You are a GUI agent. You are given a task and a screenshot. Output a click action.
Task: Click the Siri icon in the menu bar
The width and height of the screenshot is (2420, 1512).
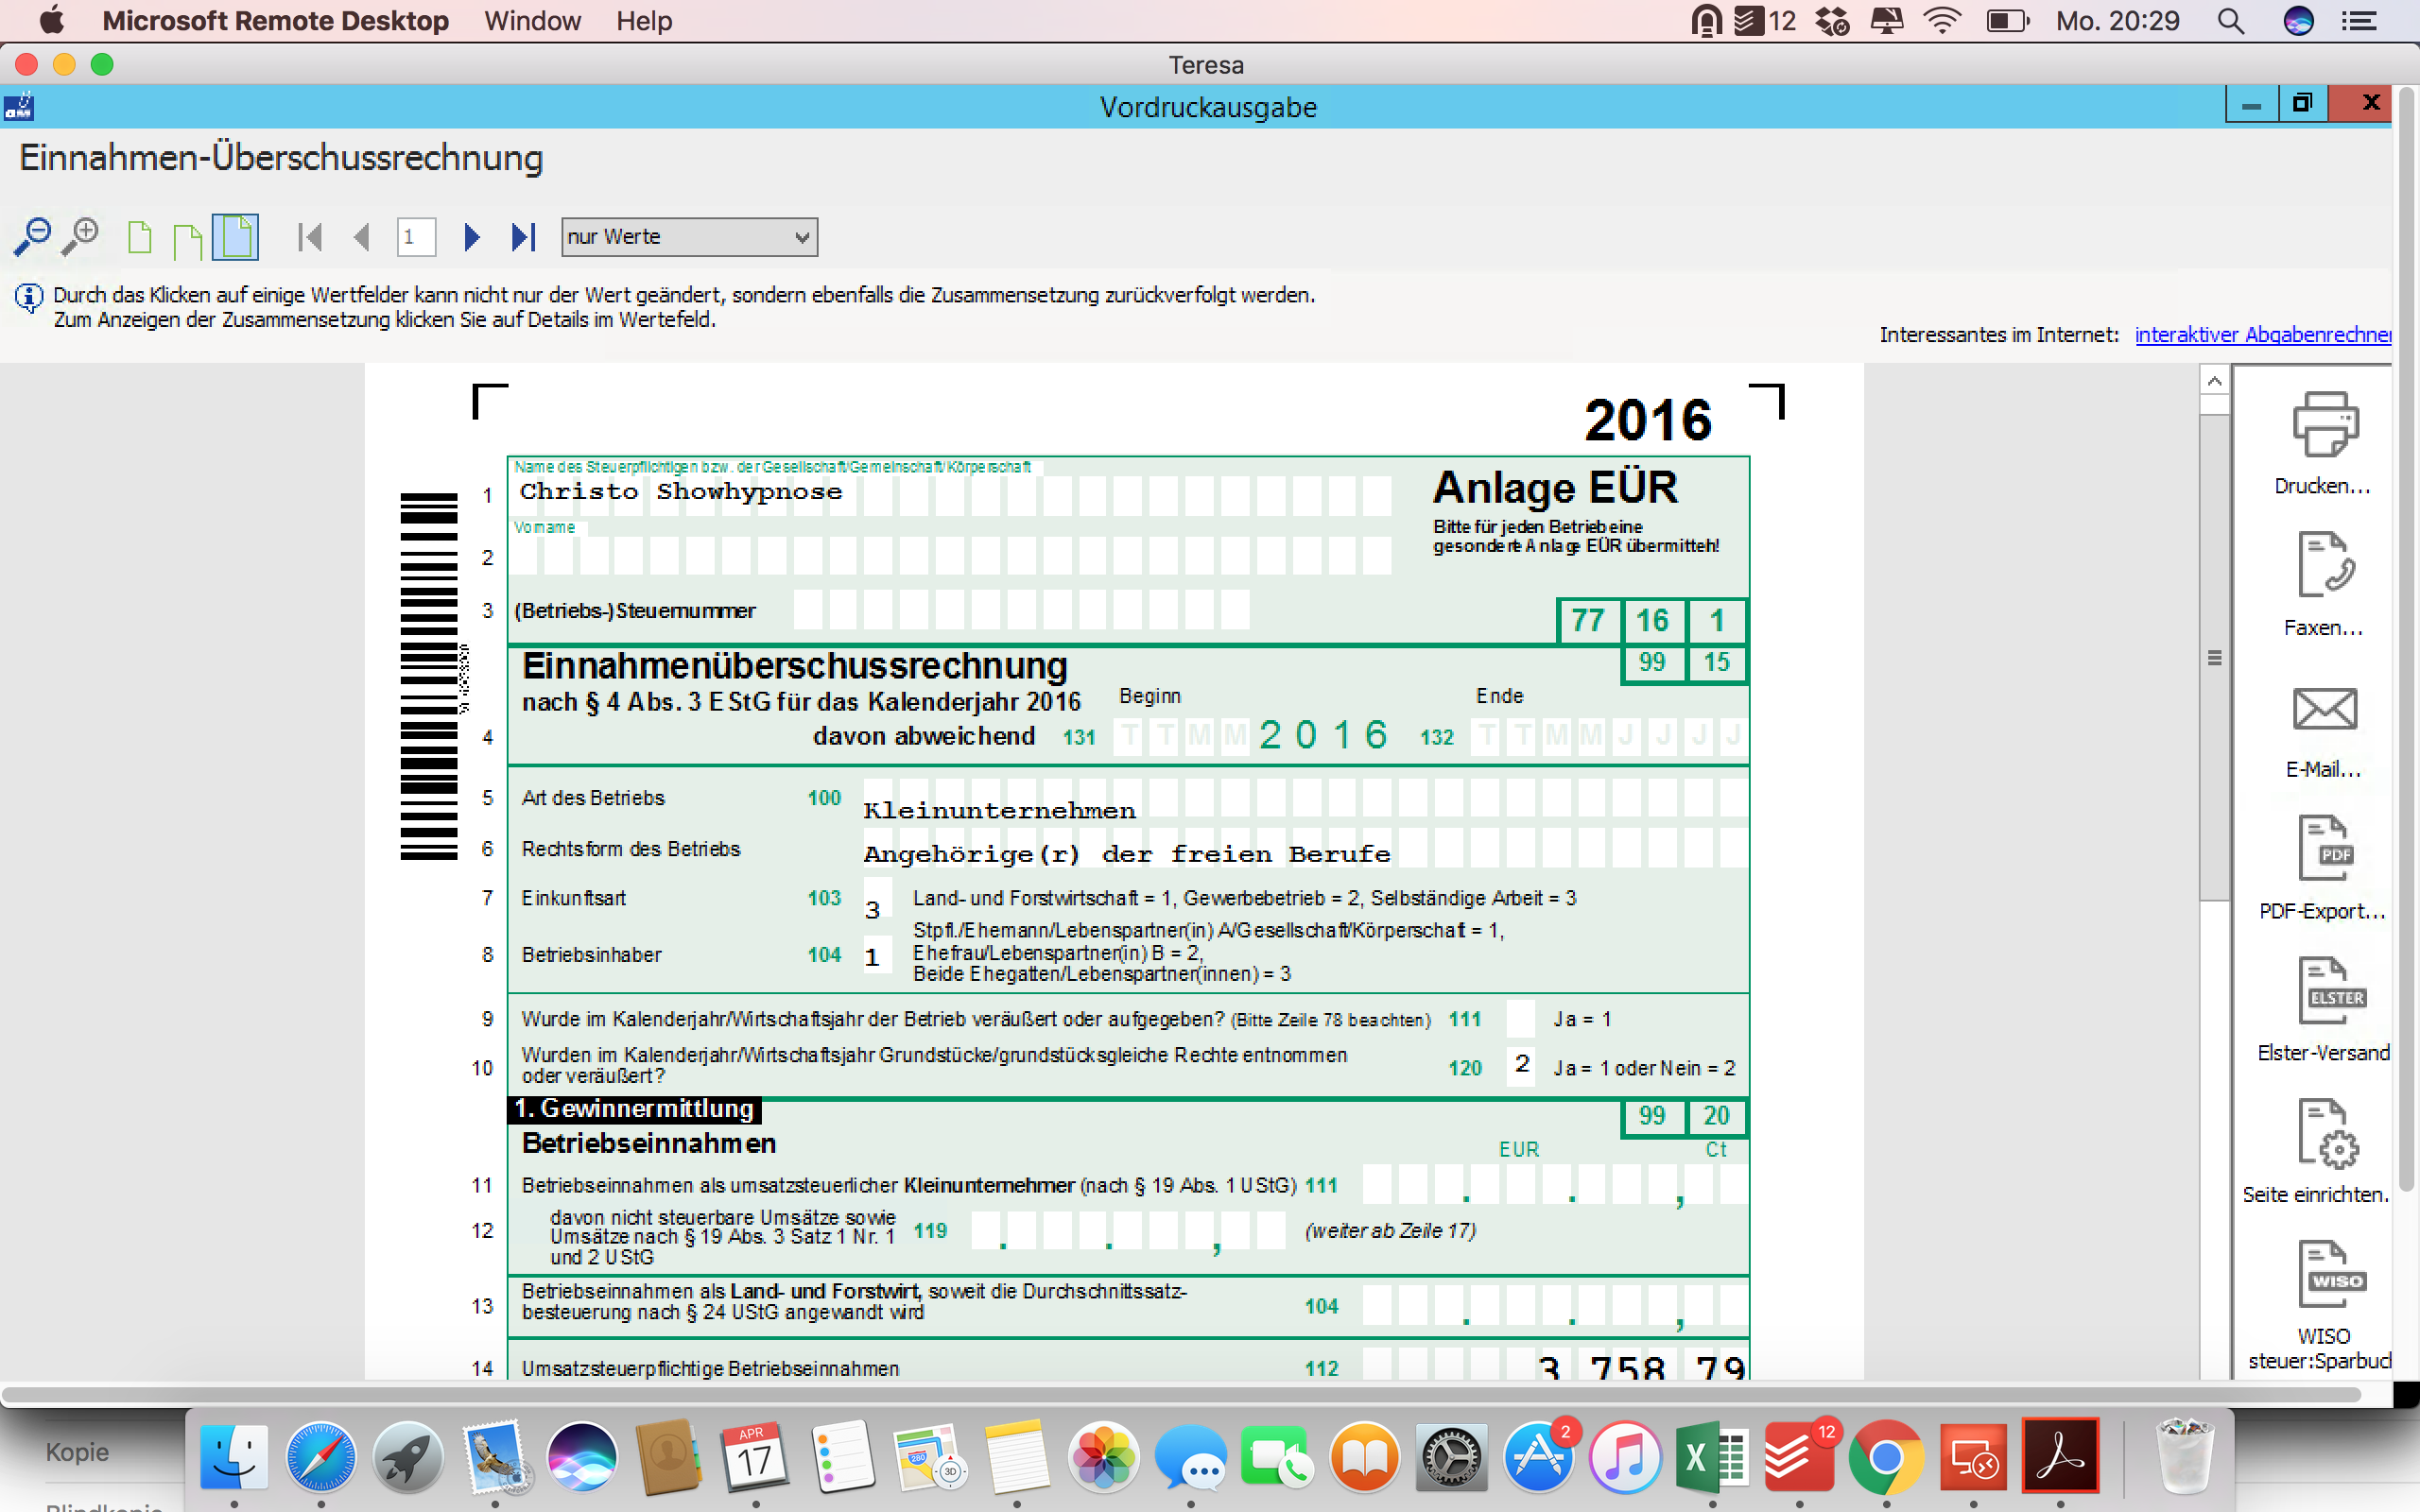(x=2299, y=21)
